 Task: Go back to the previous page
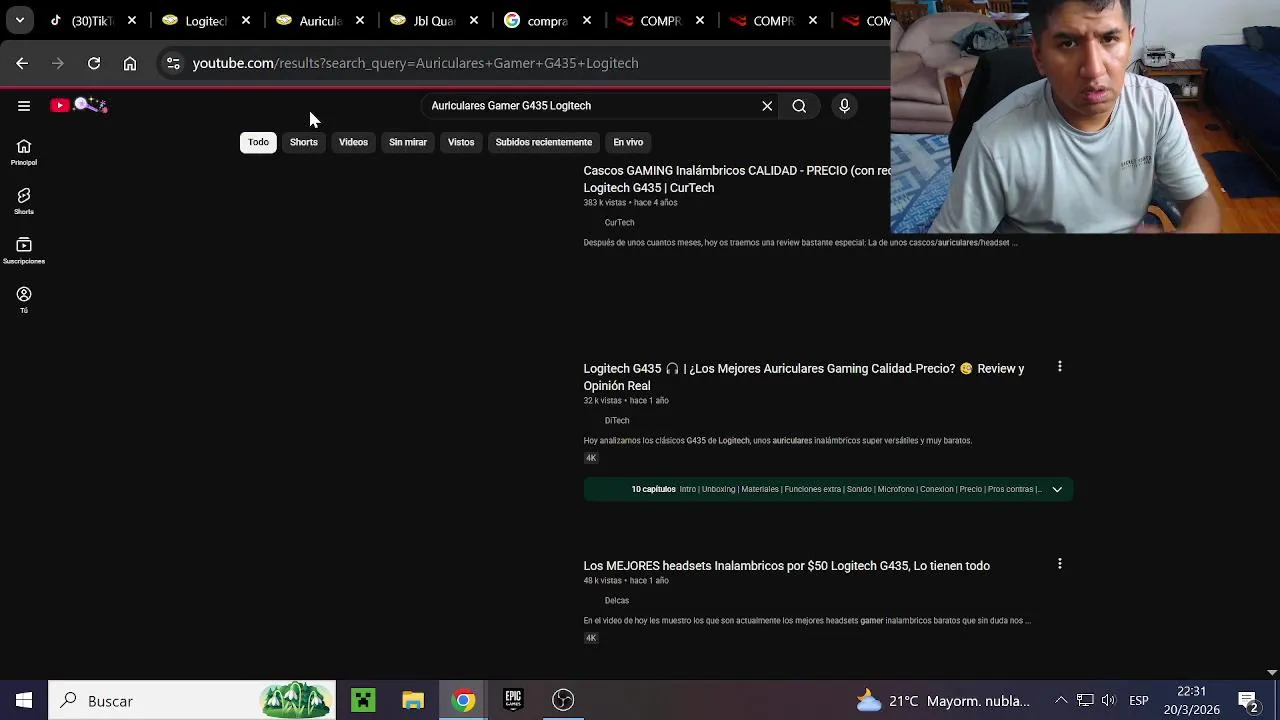click(22, 63)
